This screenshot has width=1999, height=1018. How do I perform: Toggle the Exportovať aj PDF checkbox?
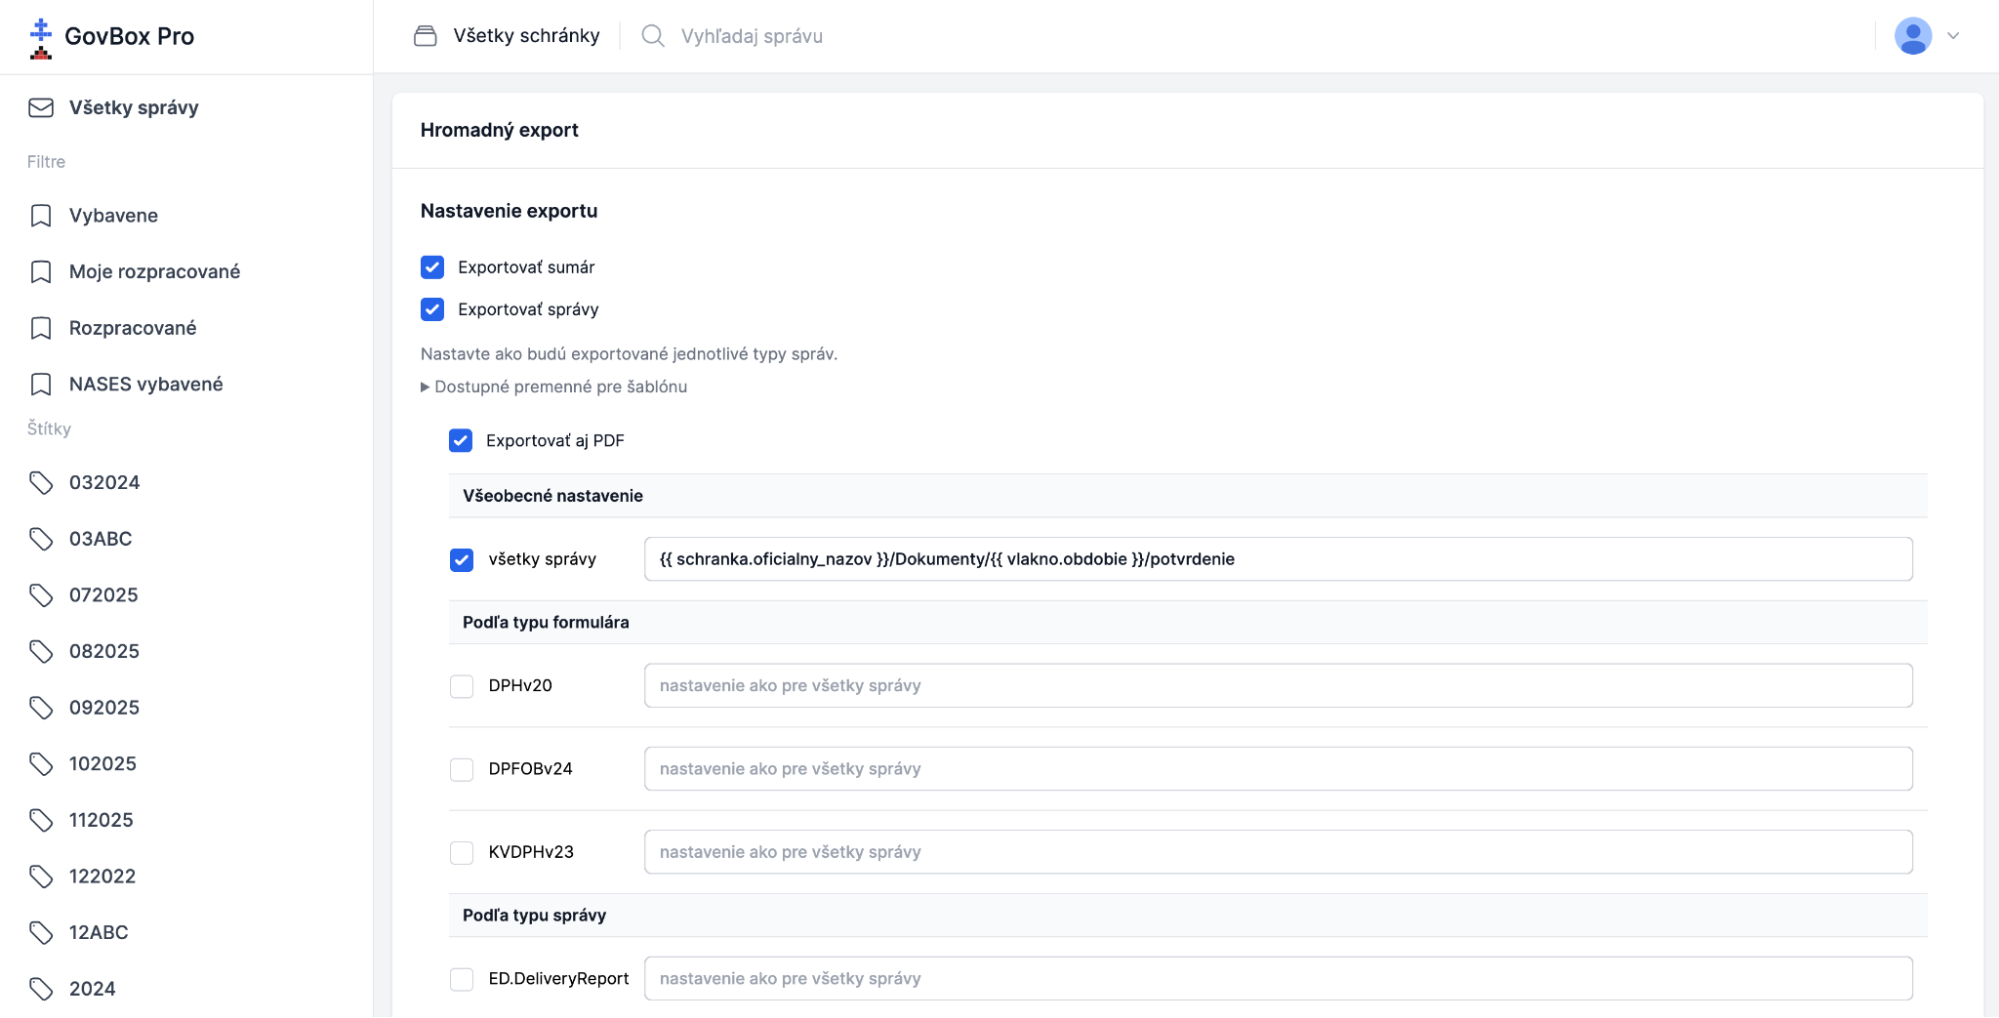[460, 441]
